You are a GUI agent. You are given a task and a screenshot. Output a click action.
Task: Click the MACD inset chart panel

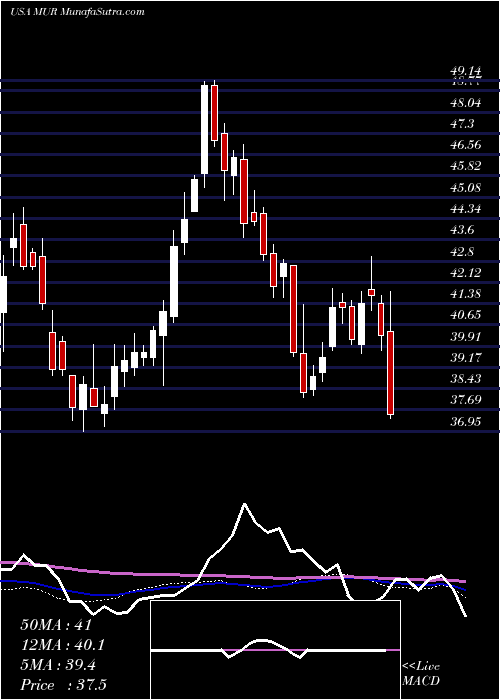pyautogui.click(x=275, y=650)
